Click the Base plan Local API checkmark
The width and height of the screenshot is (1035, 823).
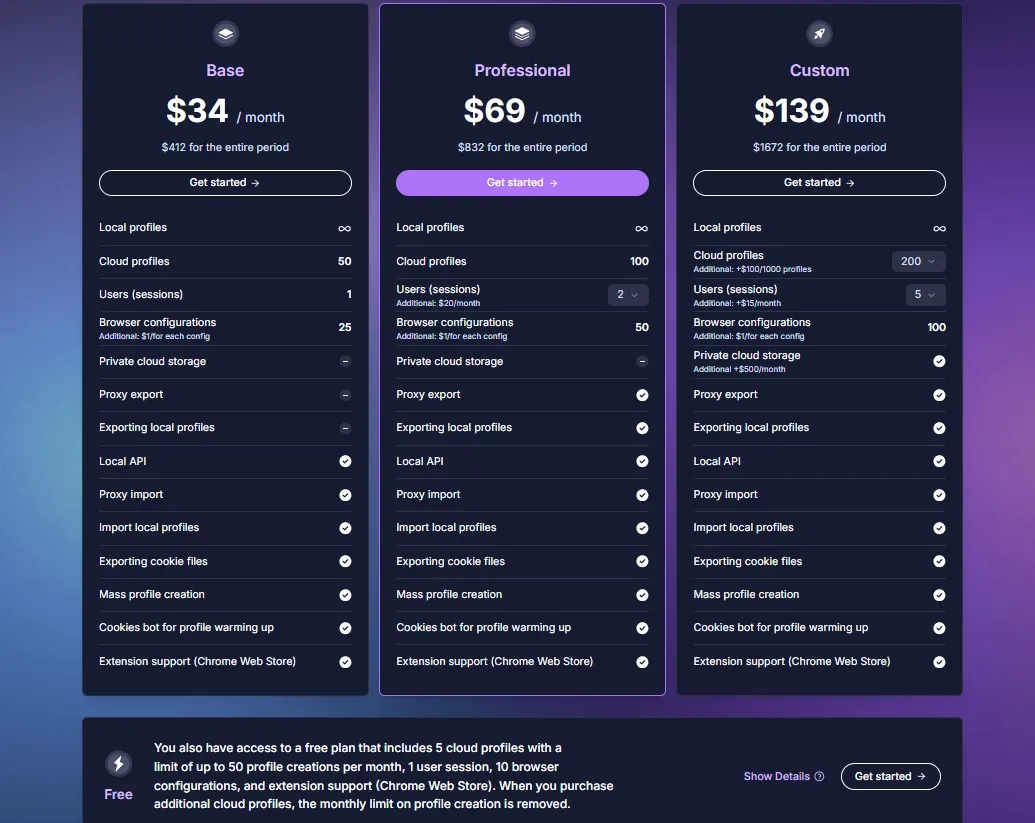[x=345, y=461]
